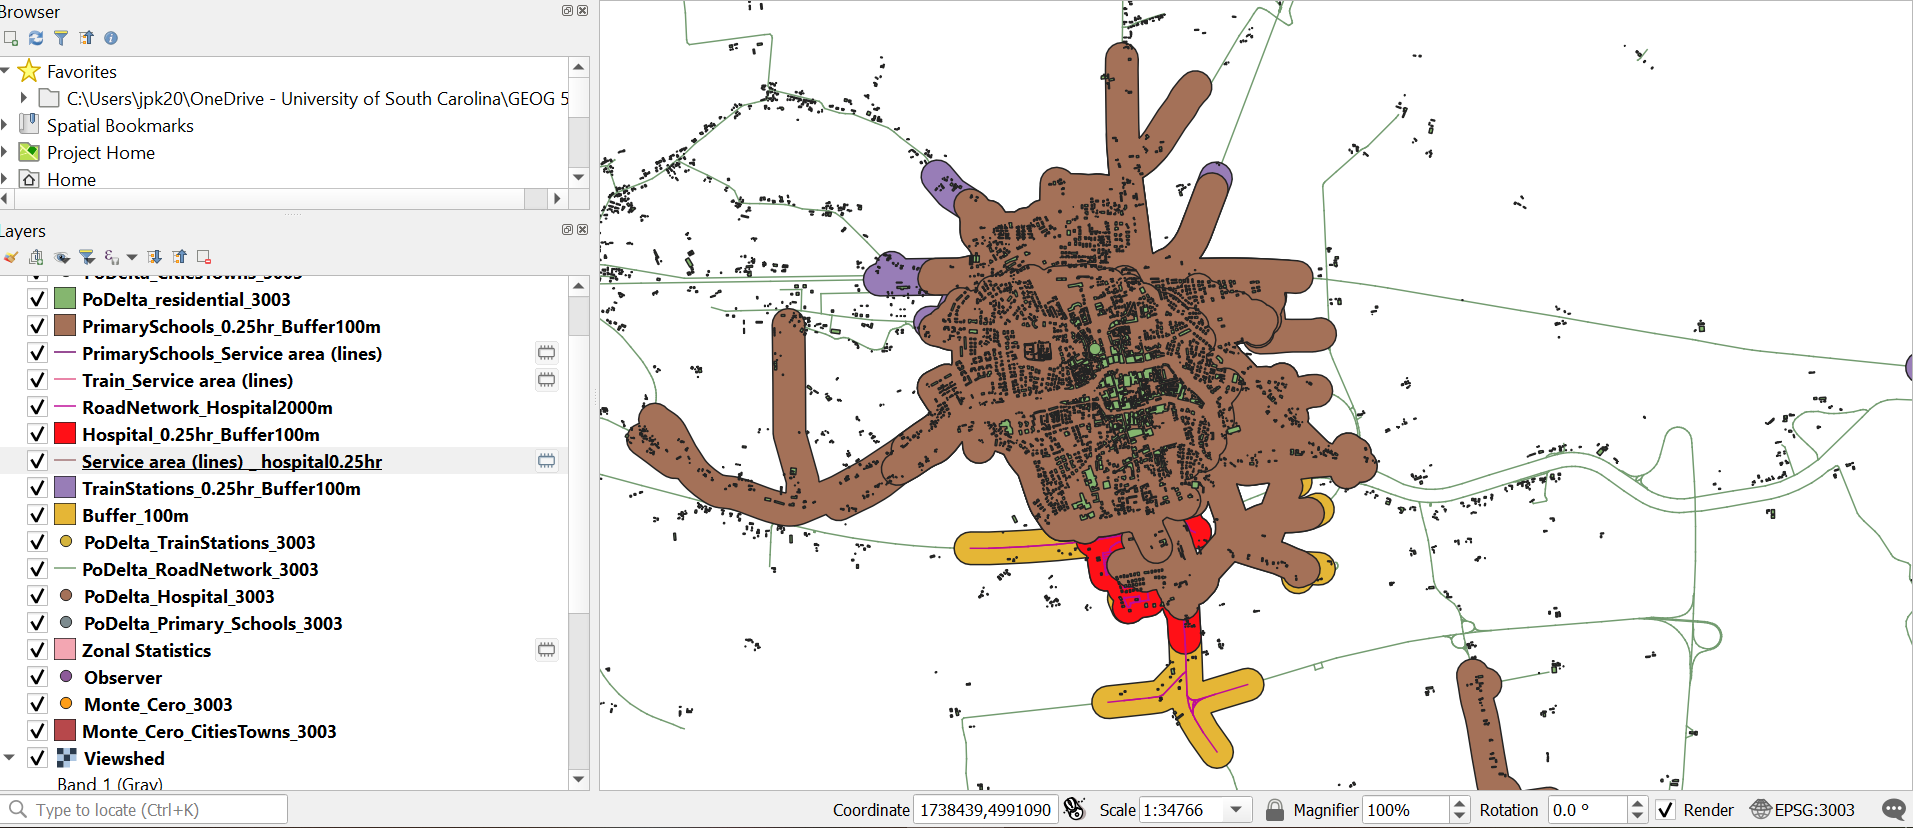This screenshot has width=1913, height=828.
Task: Open the Scale dropdown list
Action: [1237, 810]
